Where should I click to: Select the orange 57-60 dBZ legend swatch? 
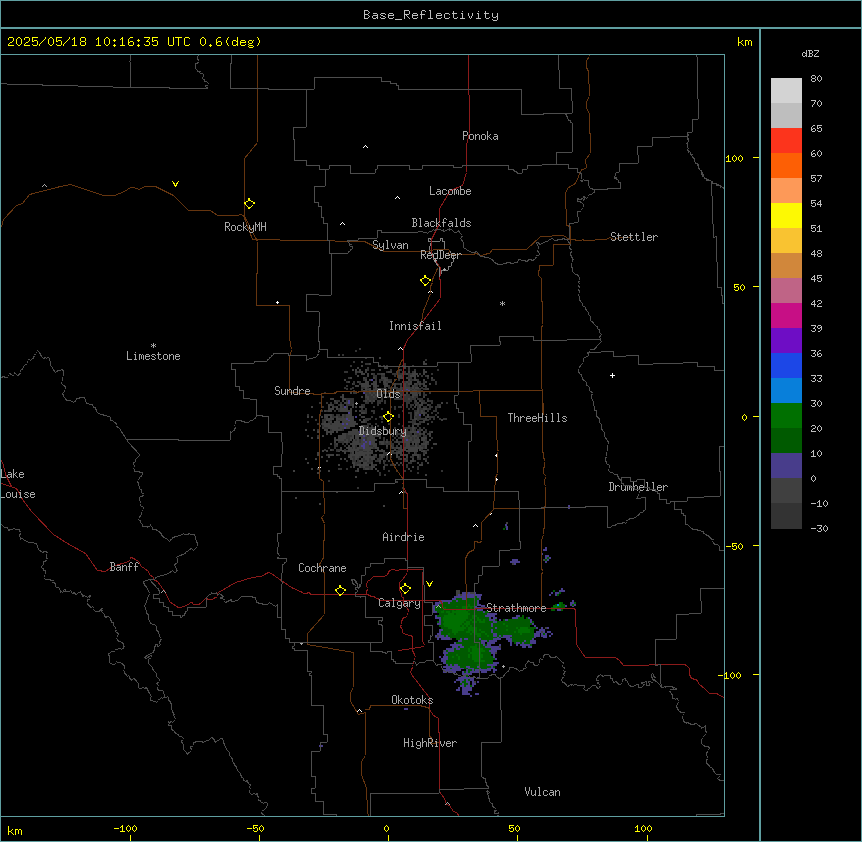click(x=786, y=165)
